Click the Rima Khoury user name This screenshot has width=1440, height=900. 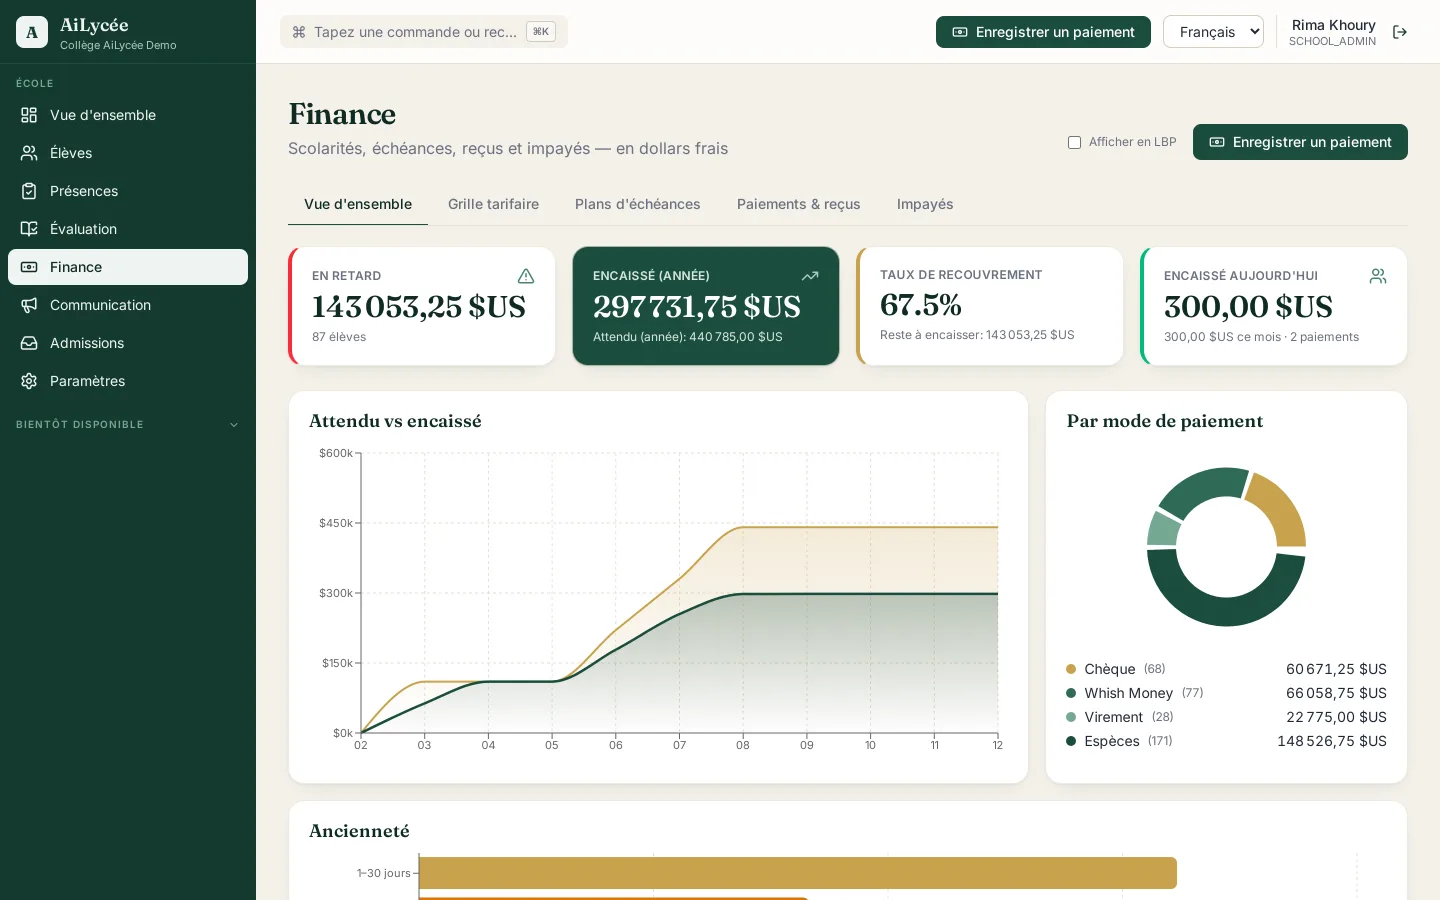(1333, 25)
